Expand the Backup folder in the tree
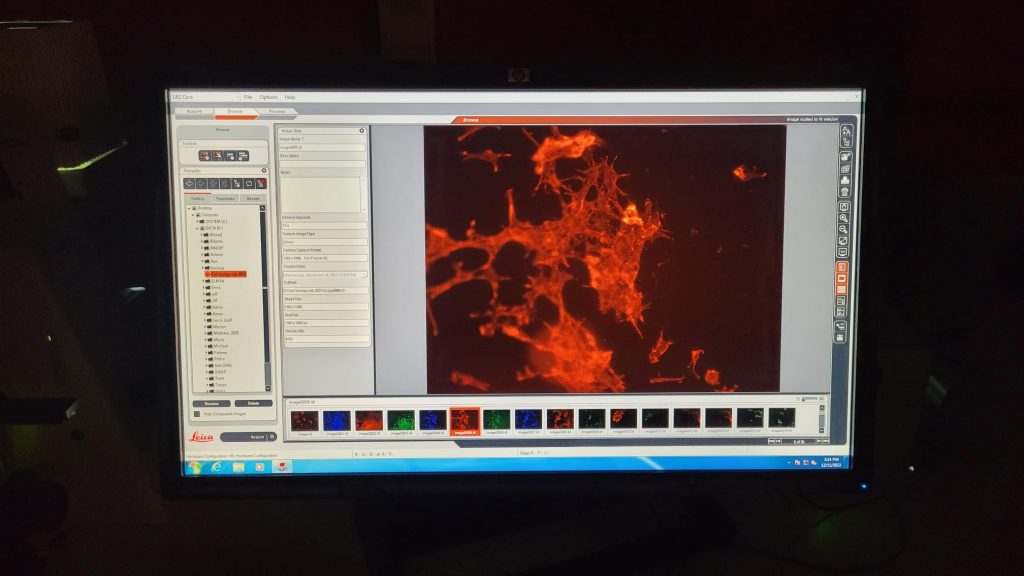The width and height of the screenshot is (1024, 576). click(202, 268)
